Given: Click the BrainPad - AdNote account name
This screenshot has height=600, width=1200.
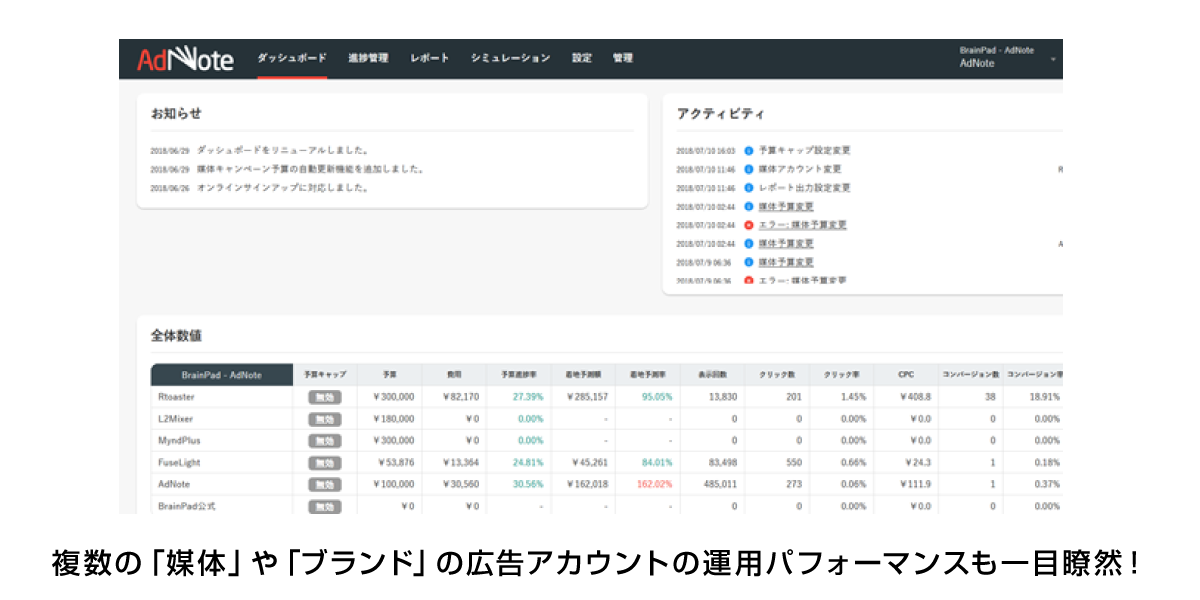Looking at the screenshot, I should tap(996, 50).
